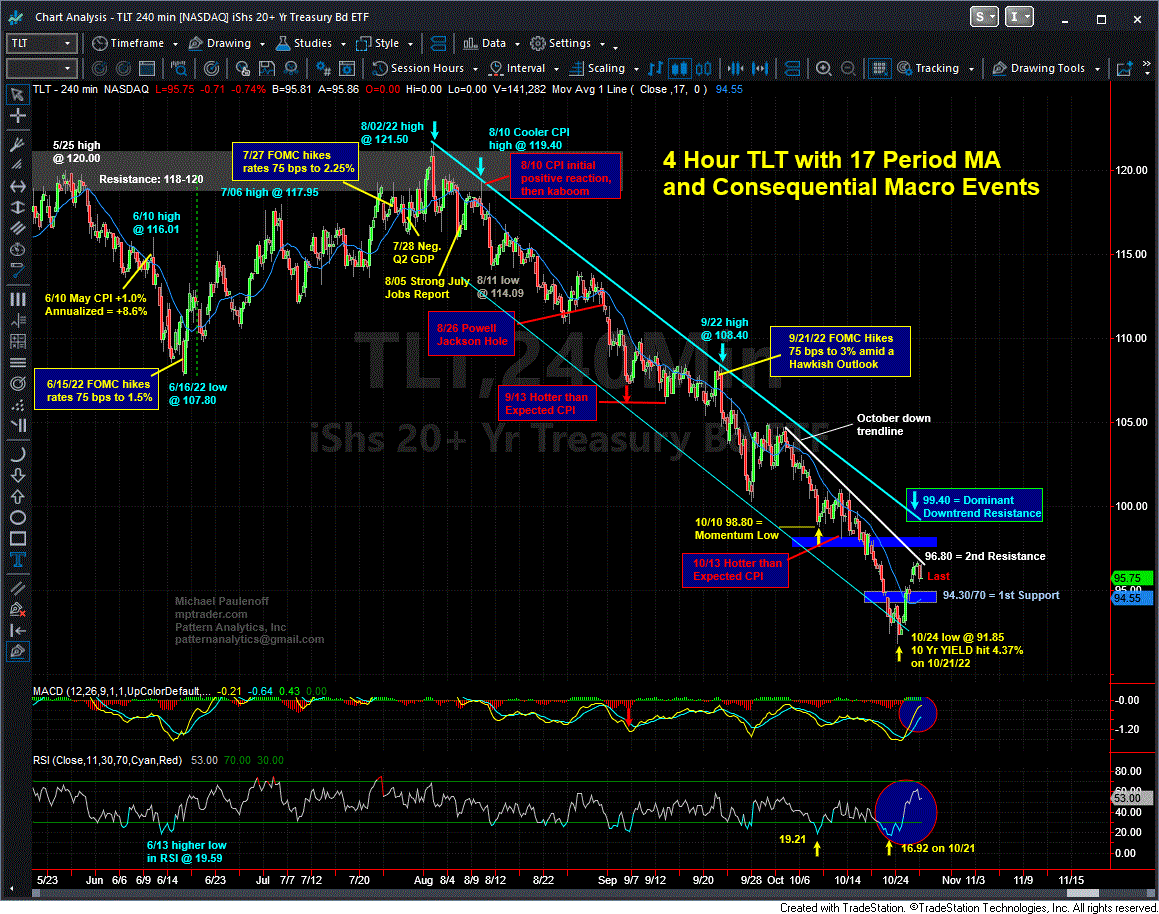Screen dimensions: 1159x914
Task: Insert an up arrow drawing object
Action: pos(17,497)
